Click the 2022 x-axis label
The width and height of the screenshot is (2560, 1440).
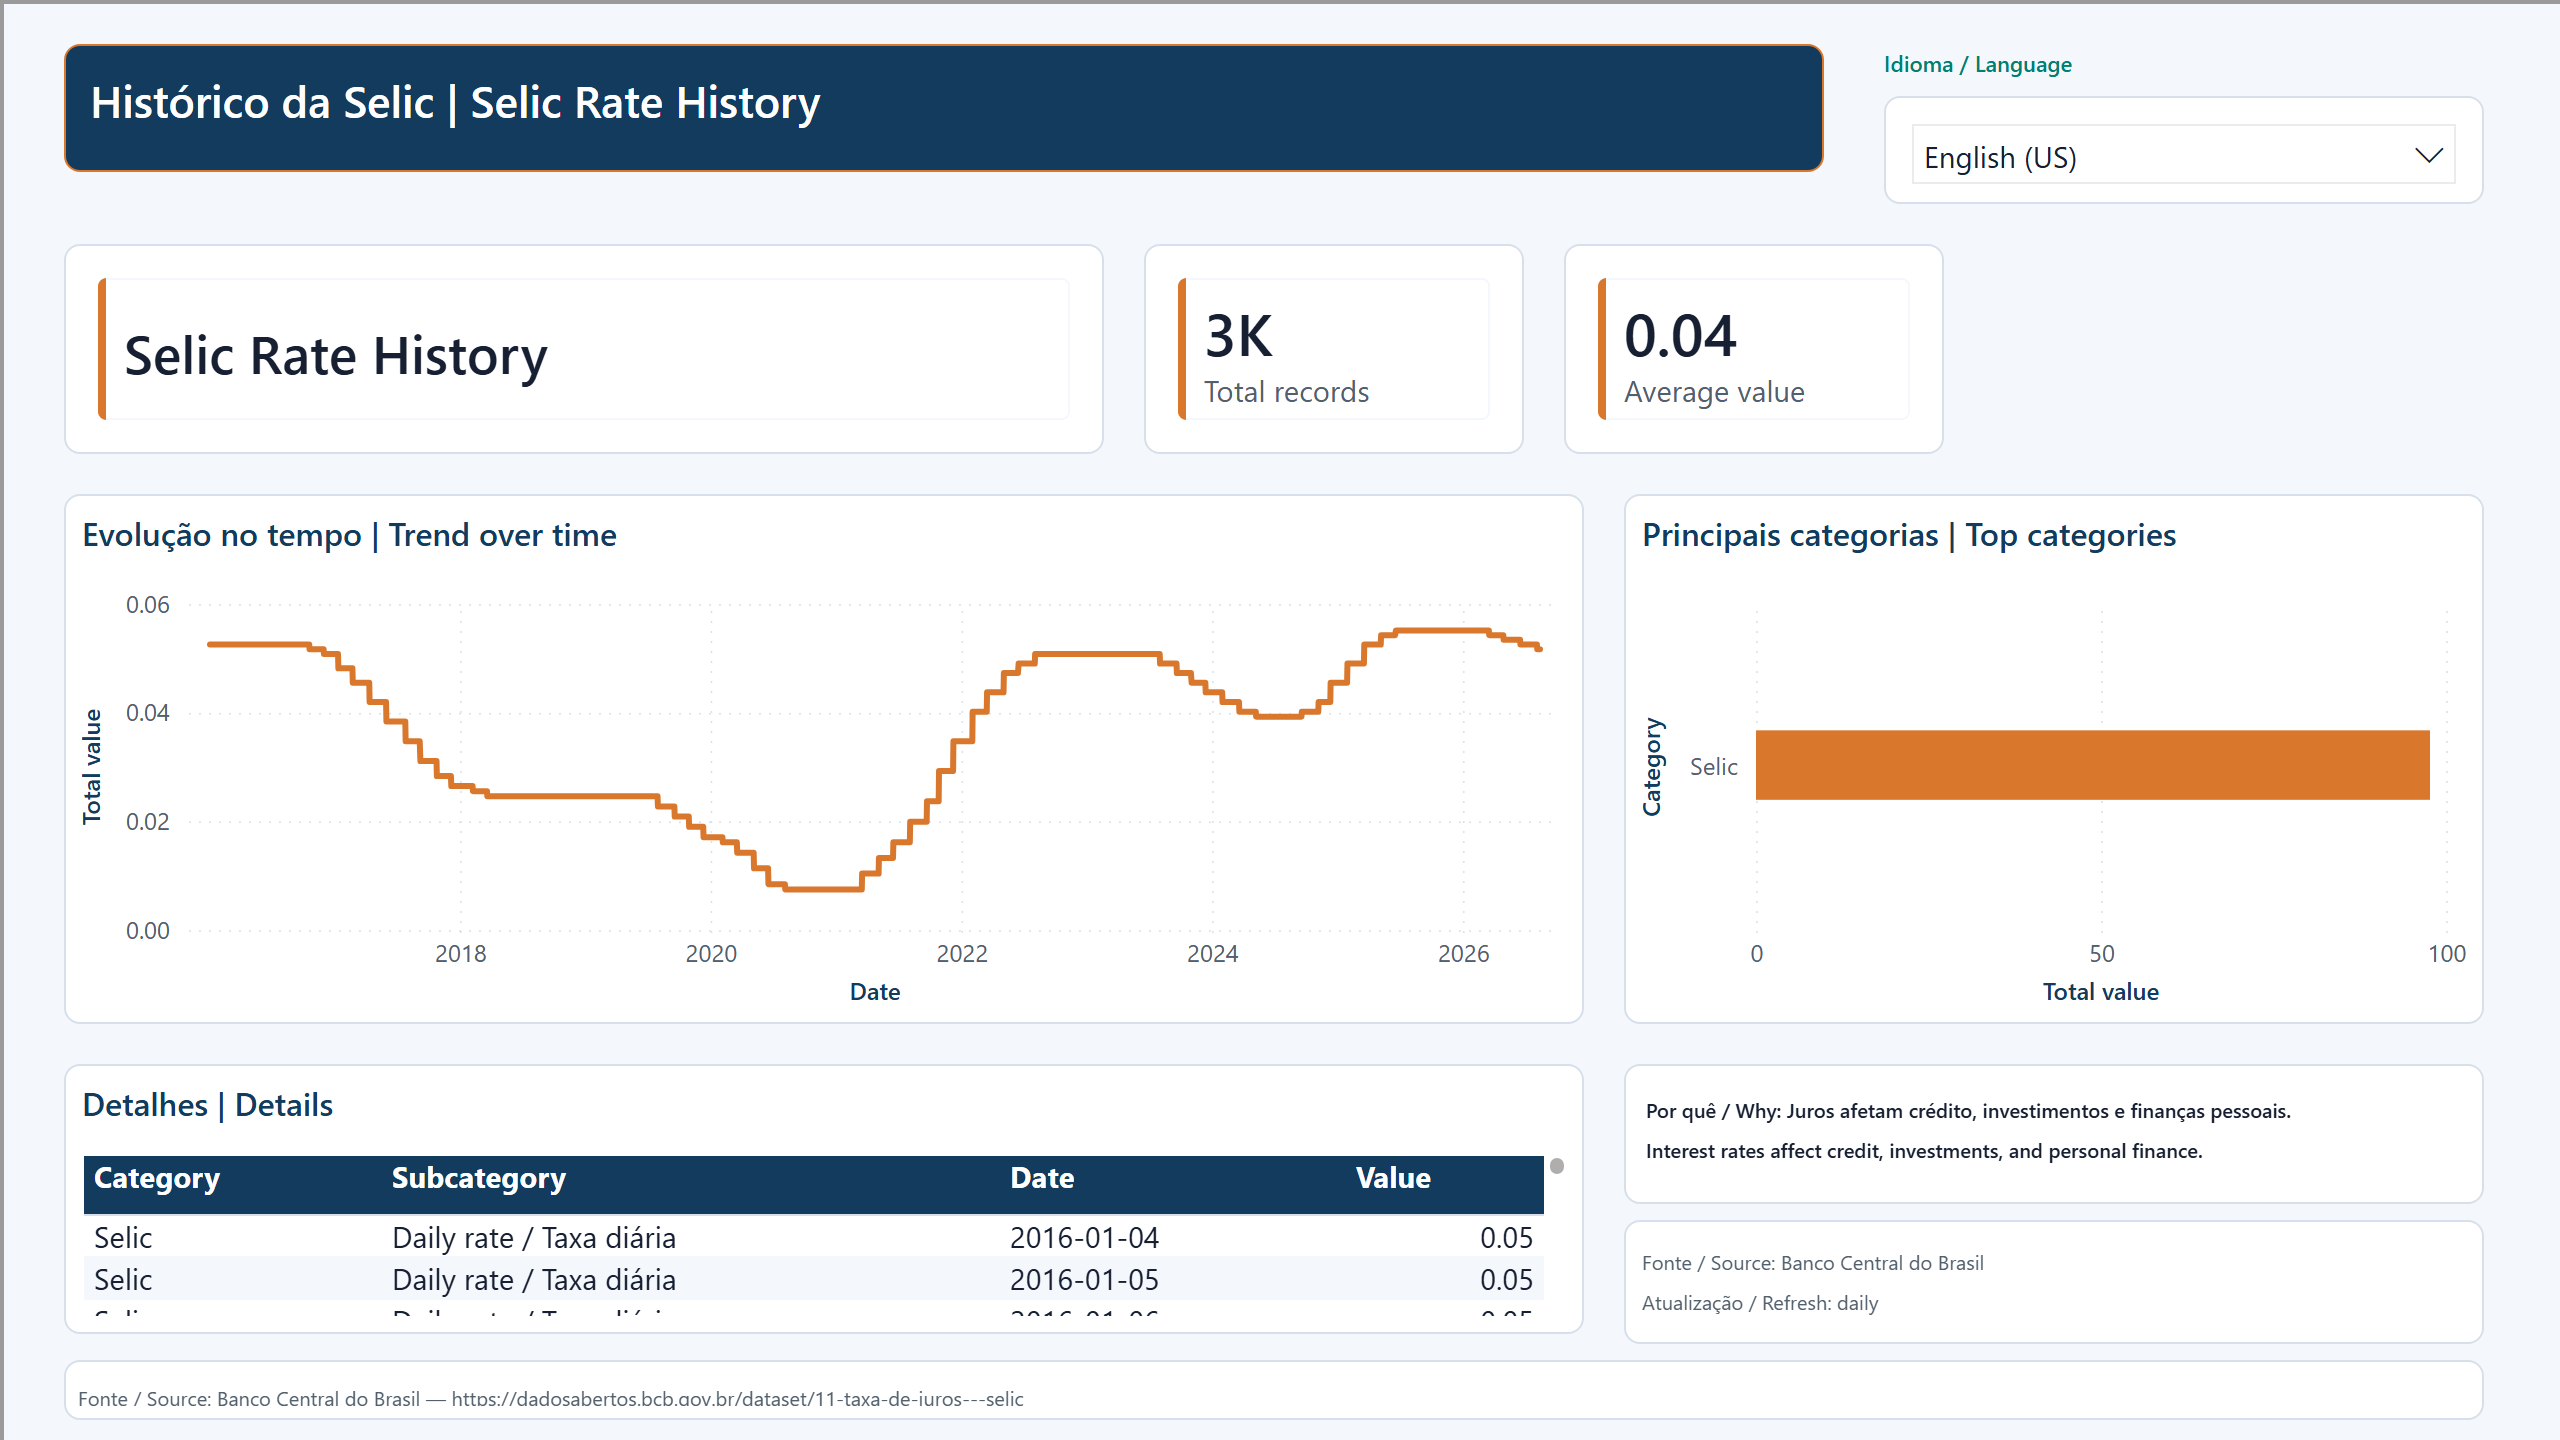962,954
